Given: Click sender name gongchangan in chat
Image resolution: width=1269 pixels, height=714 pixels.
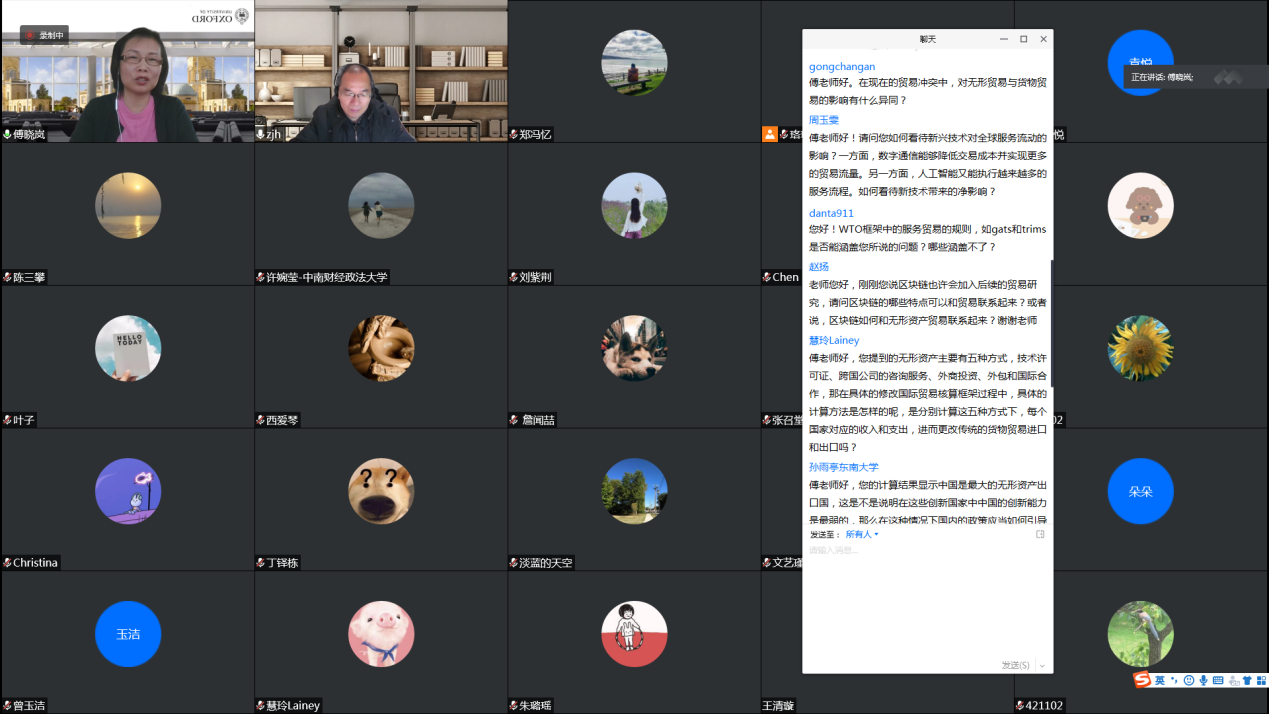Looking at the screenshot, I should pos(841,67).
